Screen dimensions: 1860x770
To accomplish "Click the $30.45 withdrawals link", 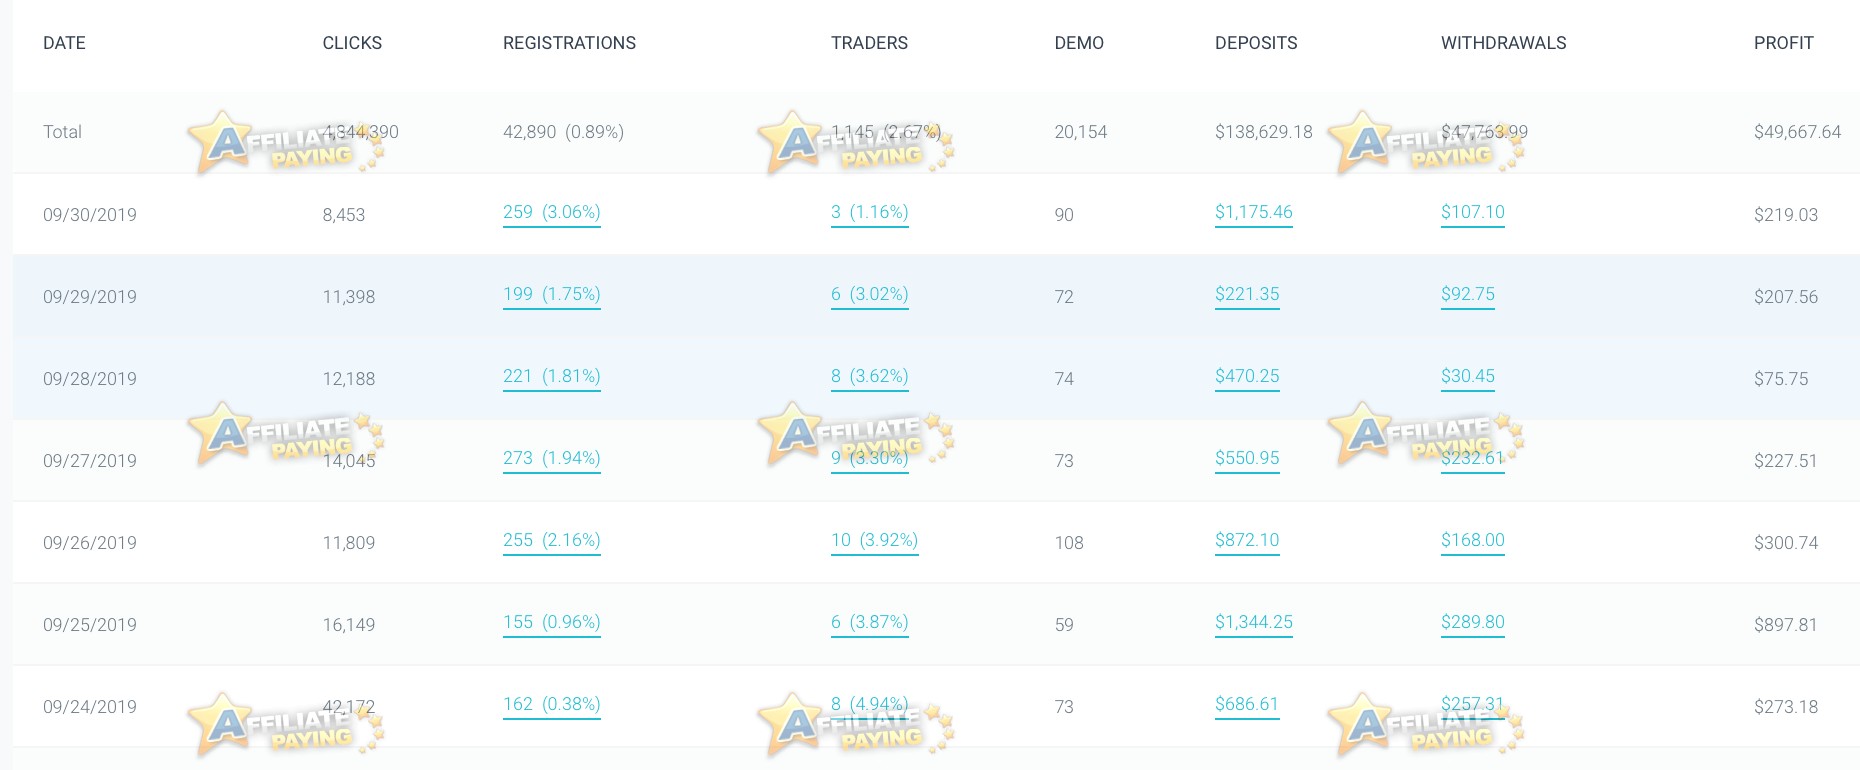I will pos(1467,376).
